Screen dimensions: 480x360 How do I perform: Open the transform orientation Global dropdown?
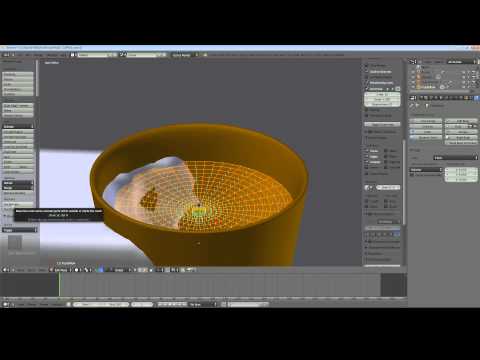121,270
